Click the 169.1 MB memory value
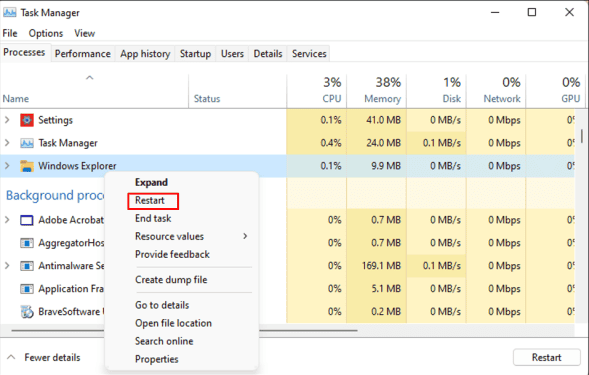The image size is (589, 375). point(381,266)
